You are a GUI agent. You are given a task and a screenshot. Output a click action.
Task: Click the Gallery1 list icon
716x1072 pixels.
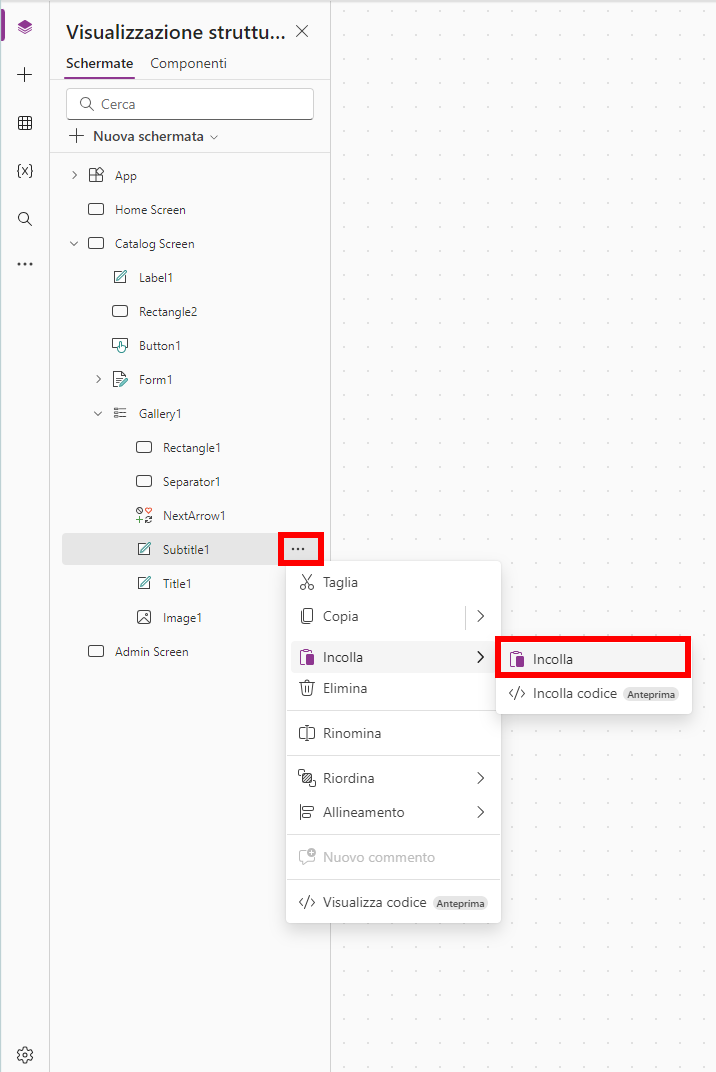pyautogui.click(x=120, y=413)
